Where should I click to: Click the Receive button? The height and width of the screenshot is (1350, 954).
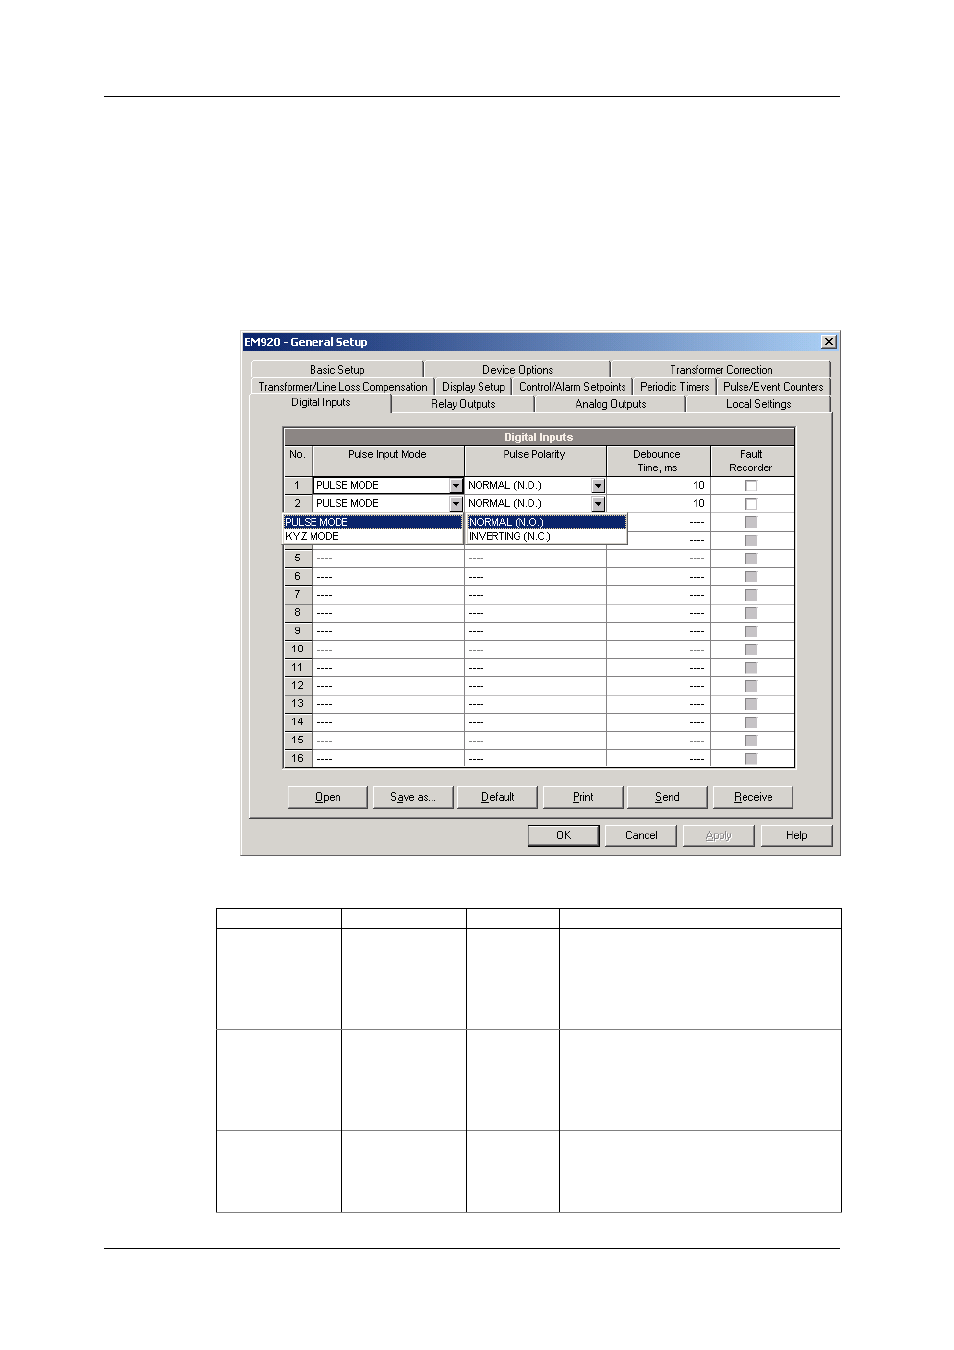coord(753,797)
